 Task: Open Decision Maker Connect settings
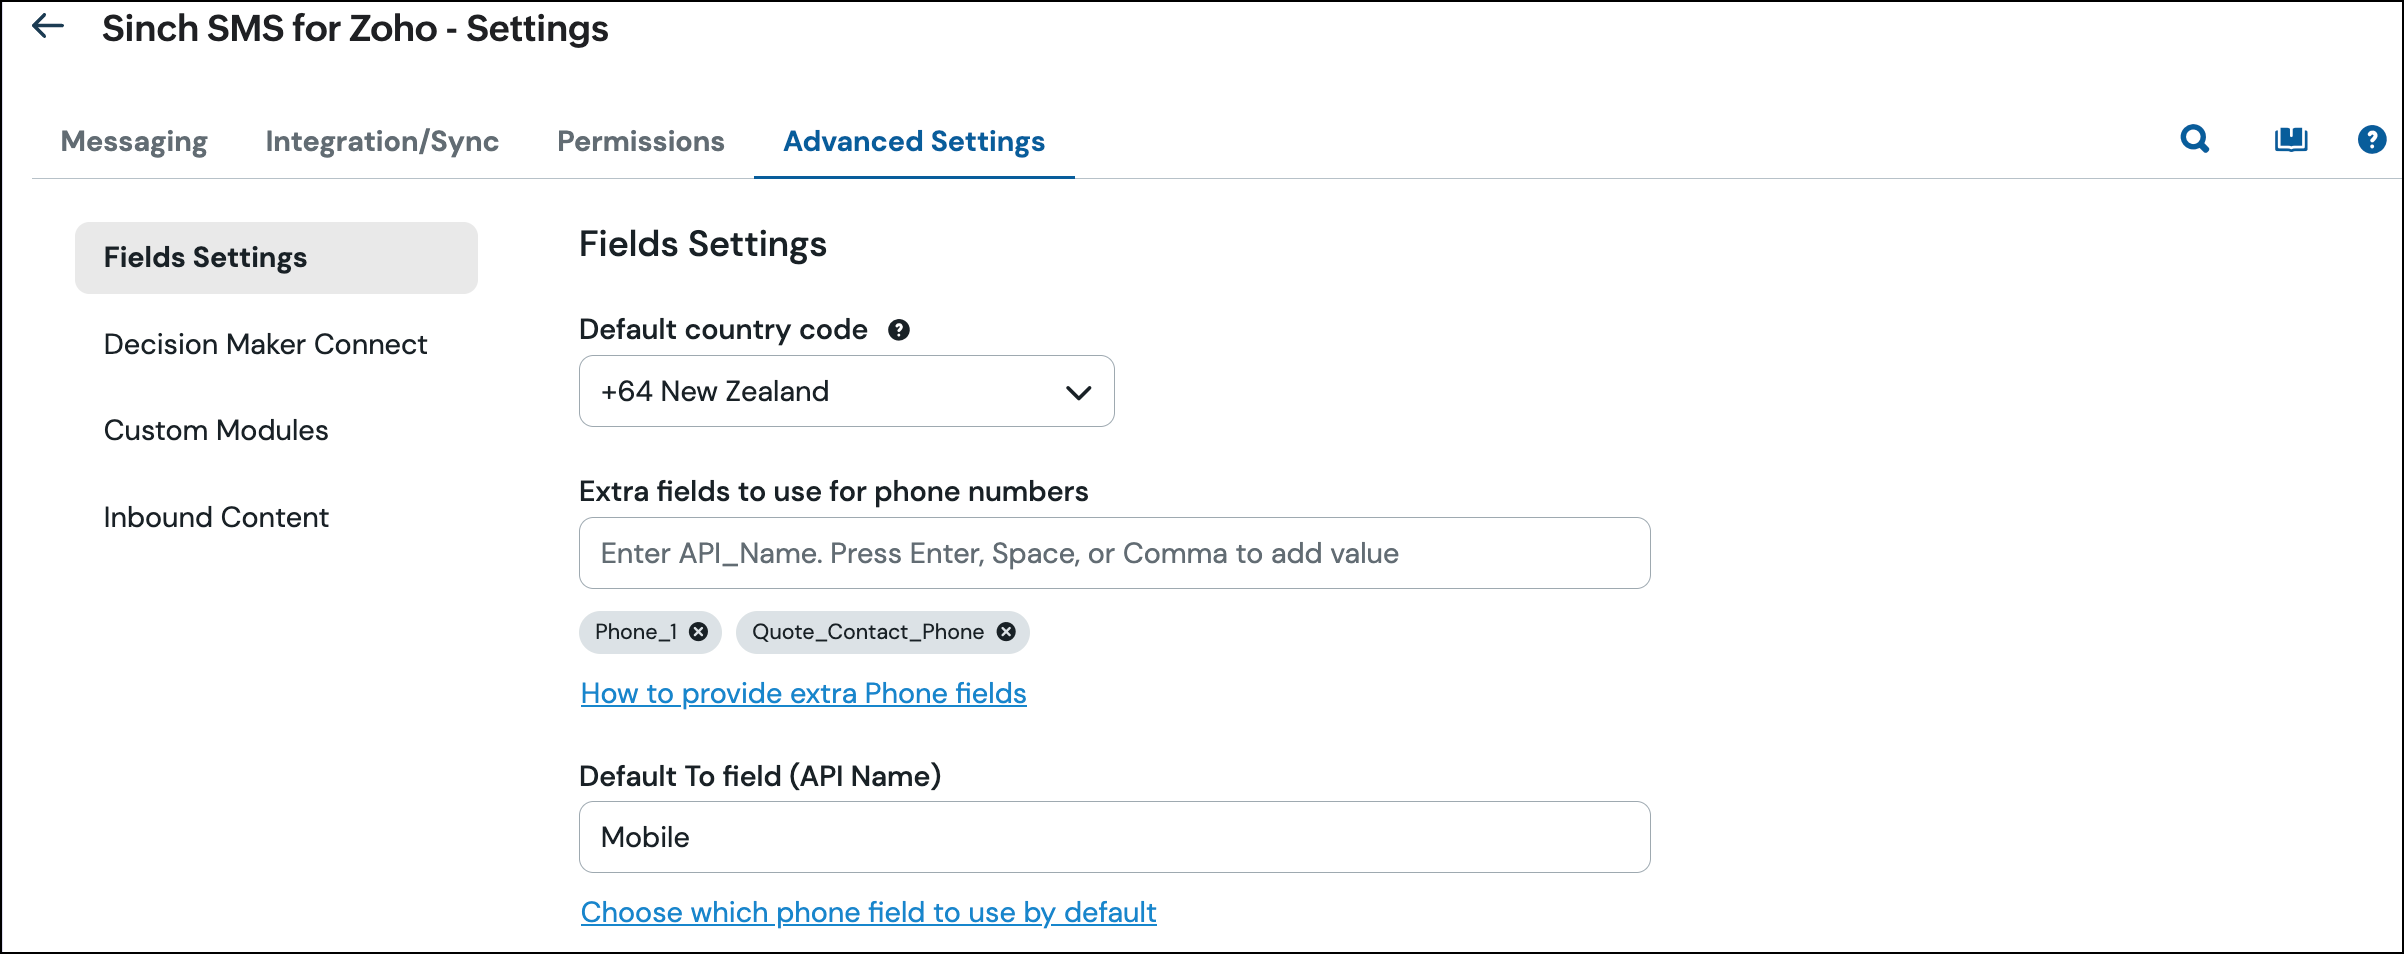point(265,344)
